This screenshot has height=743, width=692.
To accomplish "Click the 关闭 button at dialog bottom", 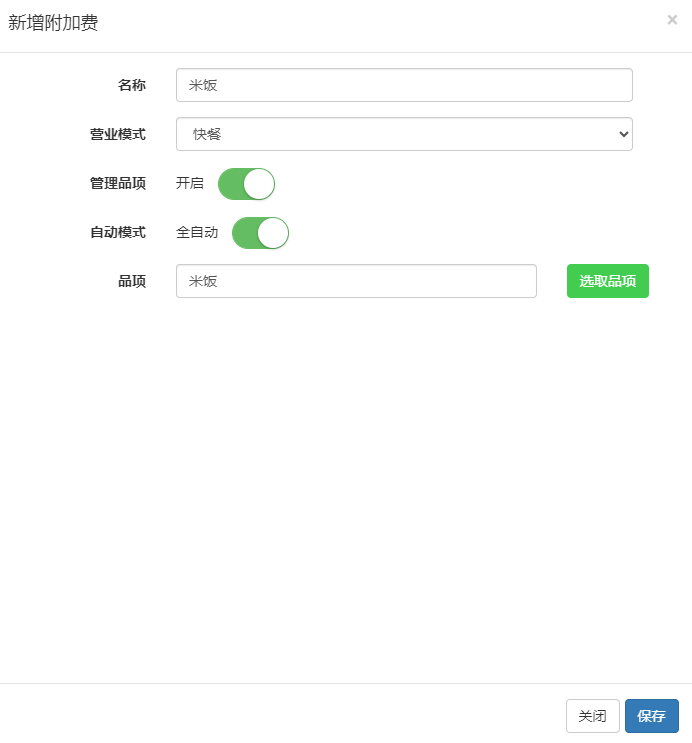I will point(592,716).
